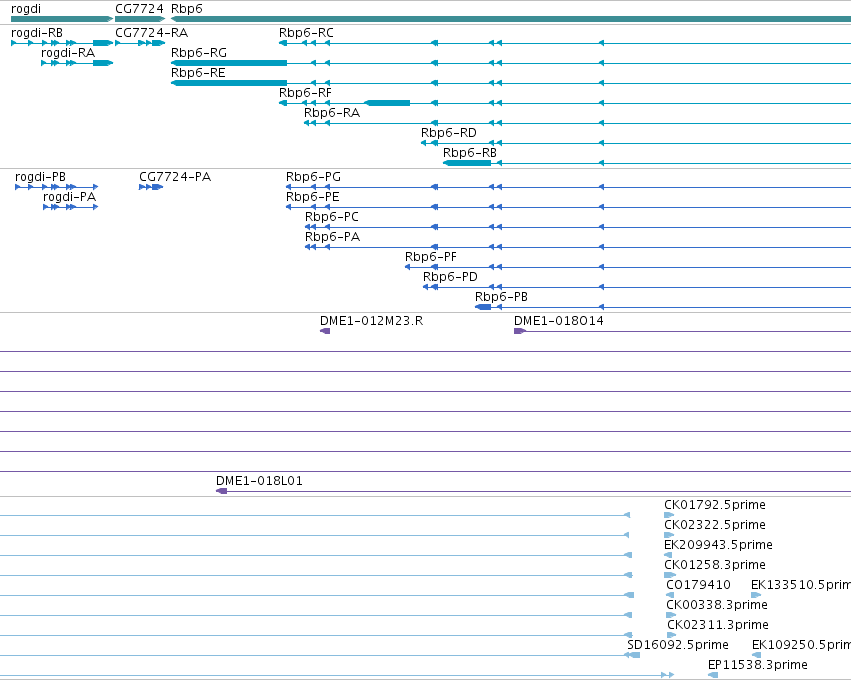Image resolution: width=851 pixels, height=680 pixels.
Task: Select the DME1-012M23.R purple arrow glyph
Action: pyautogui.click(x=325, y=332)
